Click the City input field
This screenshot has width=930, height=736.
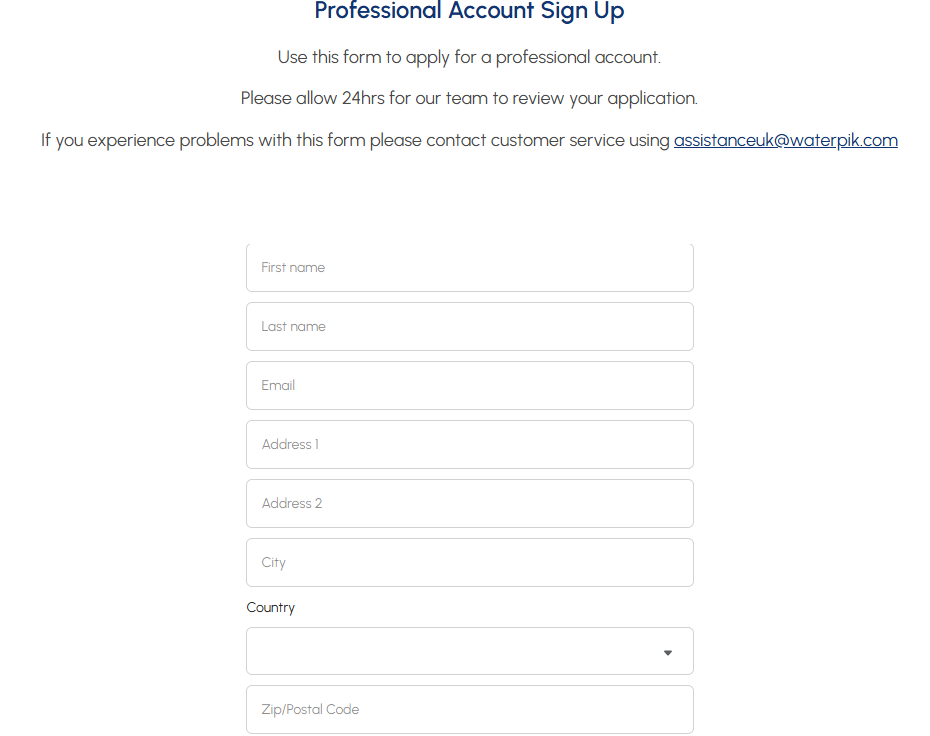[x=469, y=563]
